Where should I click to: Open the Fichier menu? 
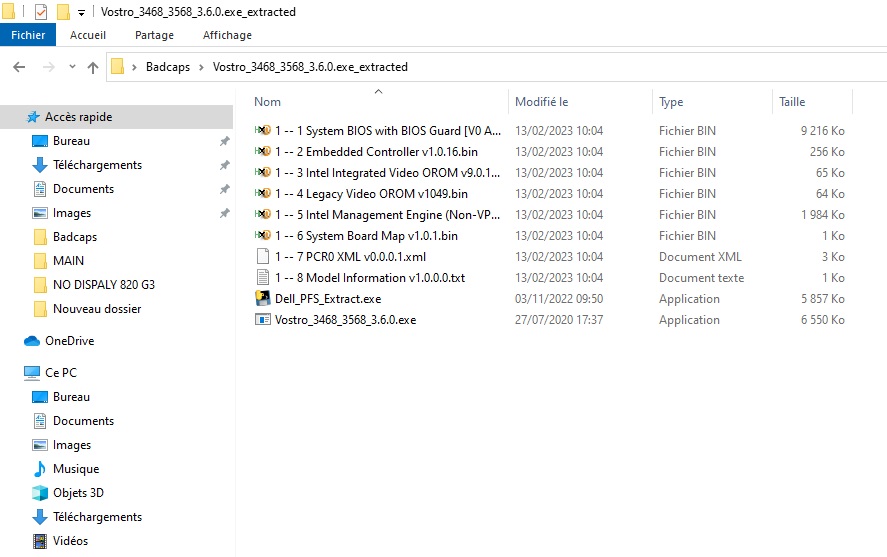coord(28,35)
